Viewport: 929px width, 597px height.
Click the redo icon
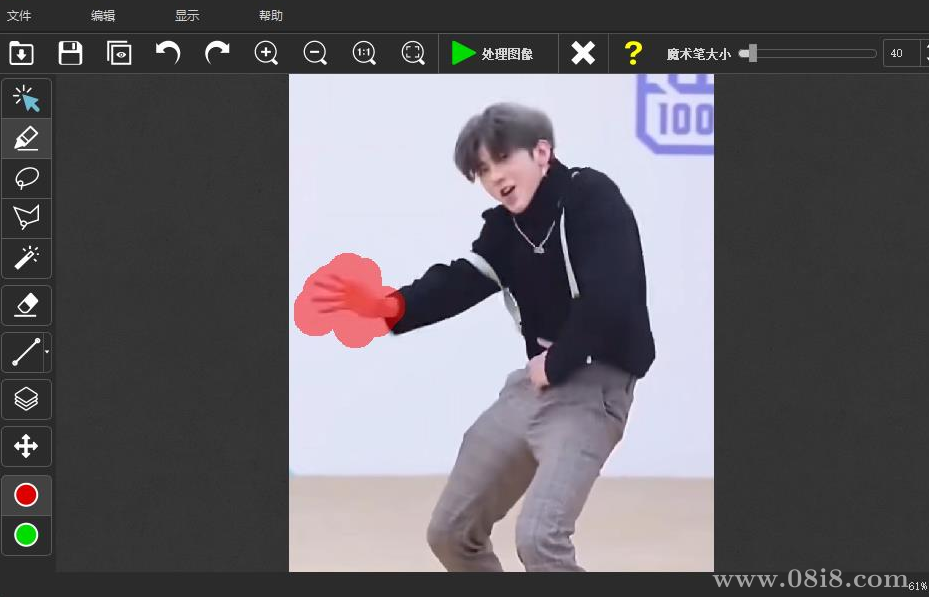coord(216,52)
